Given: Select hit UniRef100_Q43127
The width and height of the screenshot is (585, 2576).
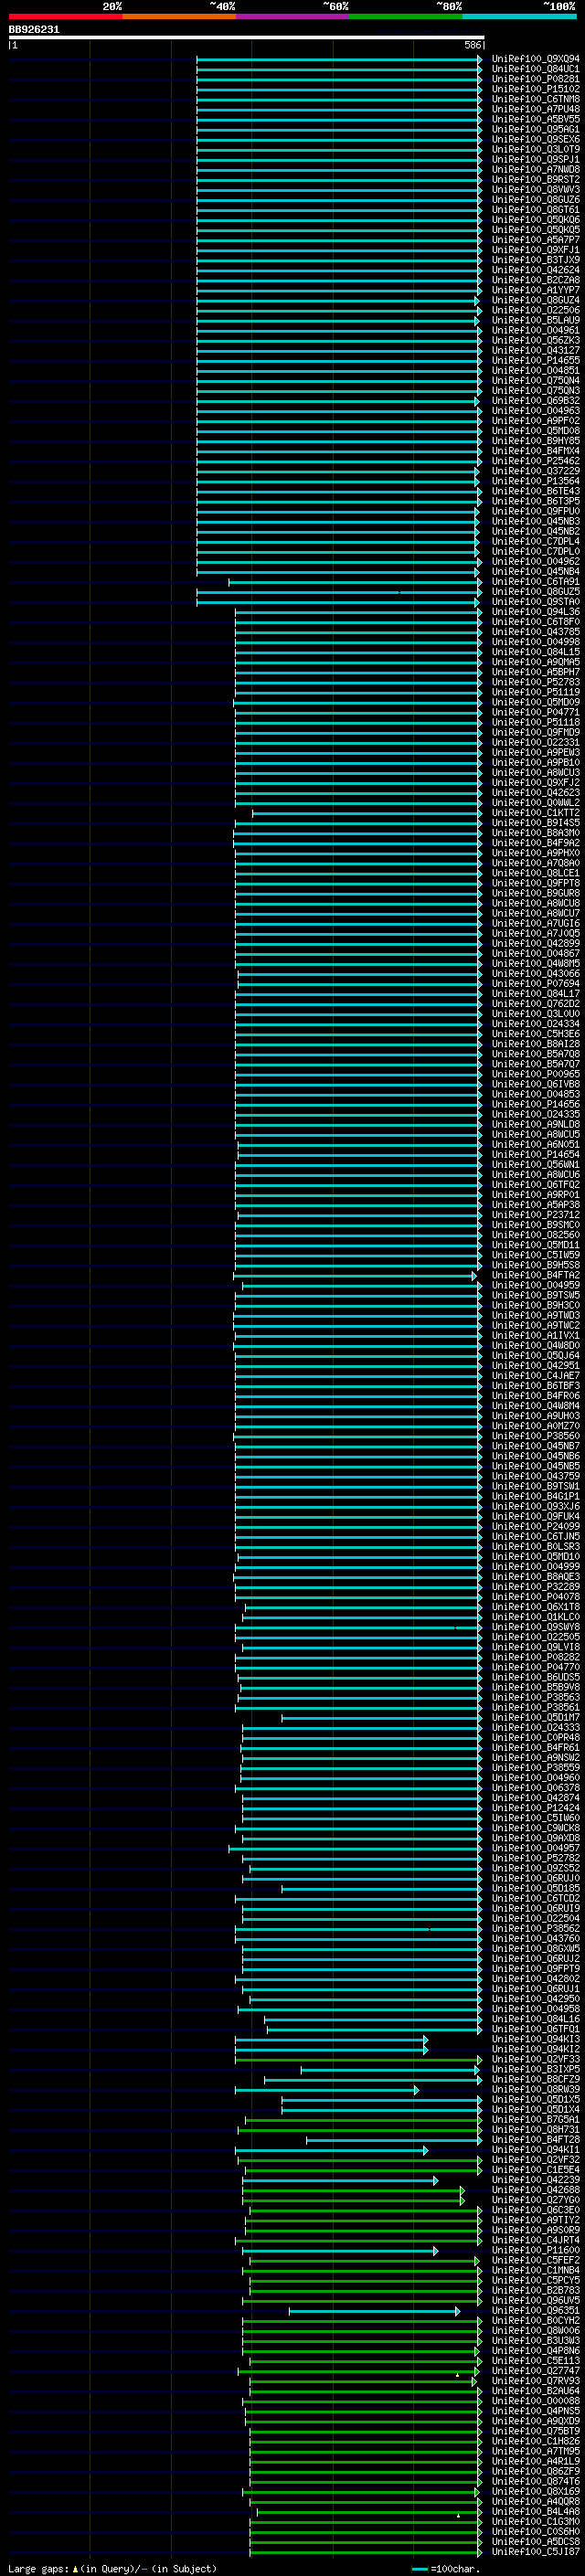Looking at the screenshot, I should pyautogui.click(x=535, y=350).
